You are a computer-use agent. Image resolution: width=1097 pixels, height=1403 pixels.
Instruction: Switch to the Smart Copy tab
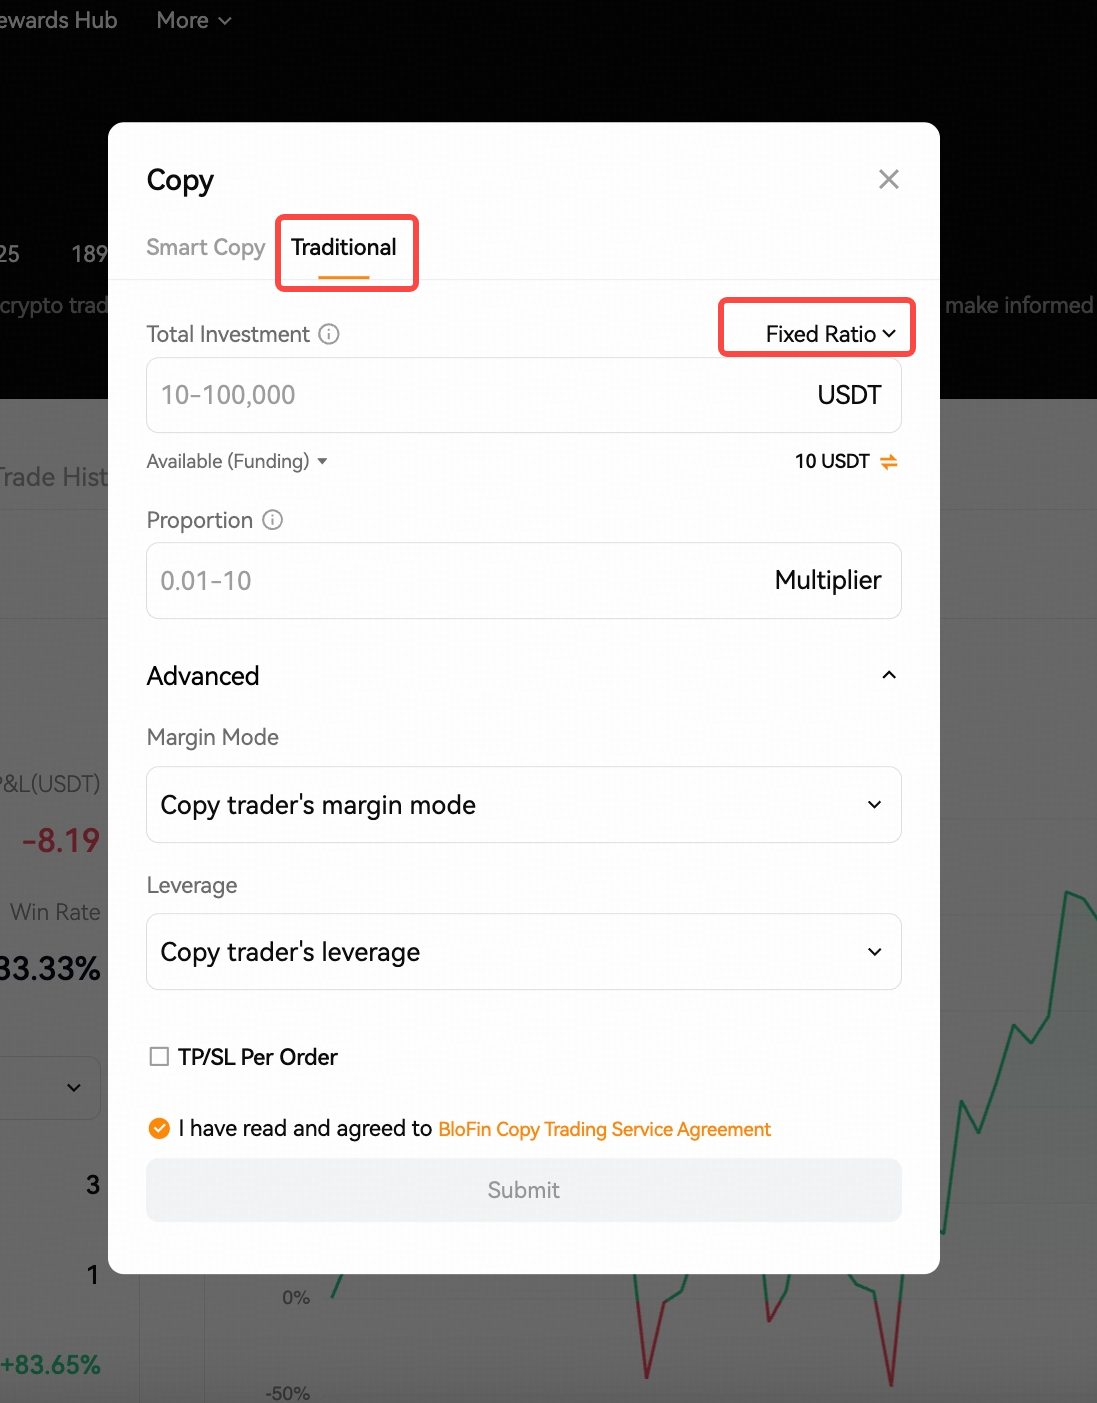(x=206, y=247)
